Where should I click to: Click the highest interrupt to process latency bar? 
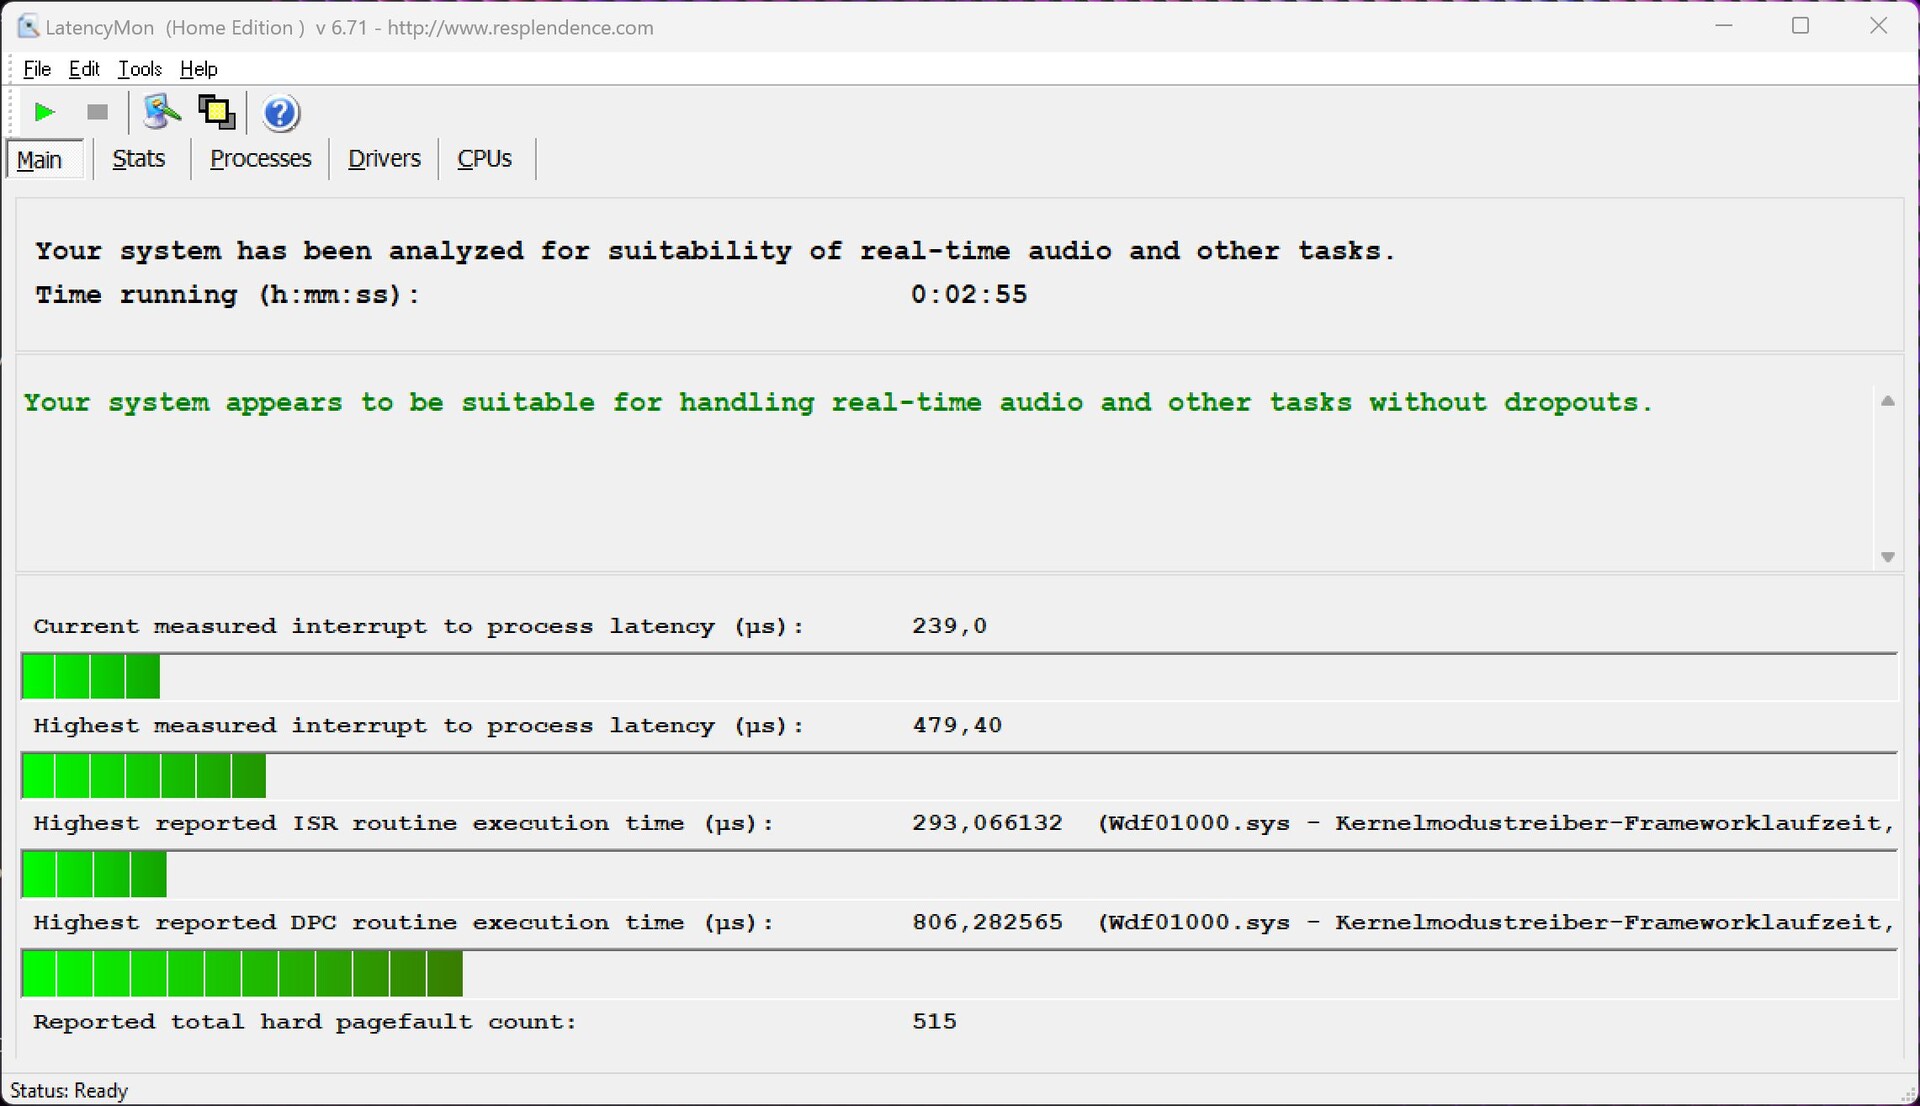point(144,775)
